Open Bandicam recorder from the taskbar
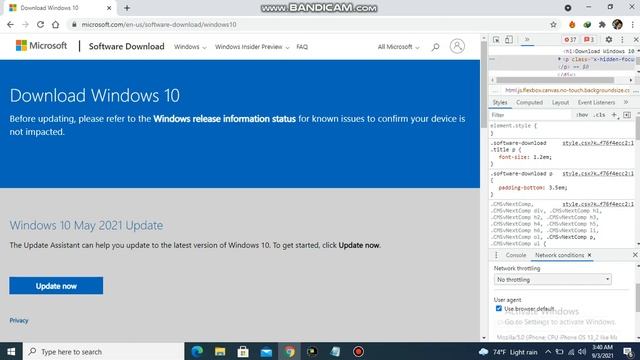This screenshot has width=640, height=360. [358, 351]
